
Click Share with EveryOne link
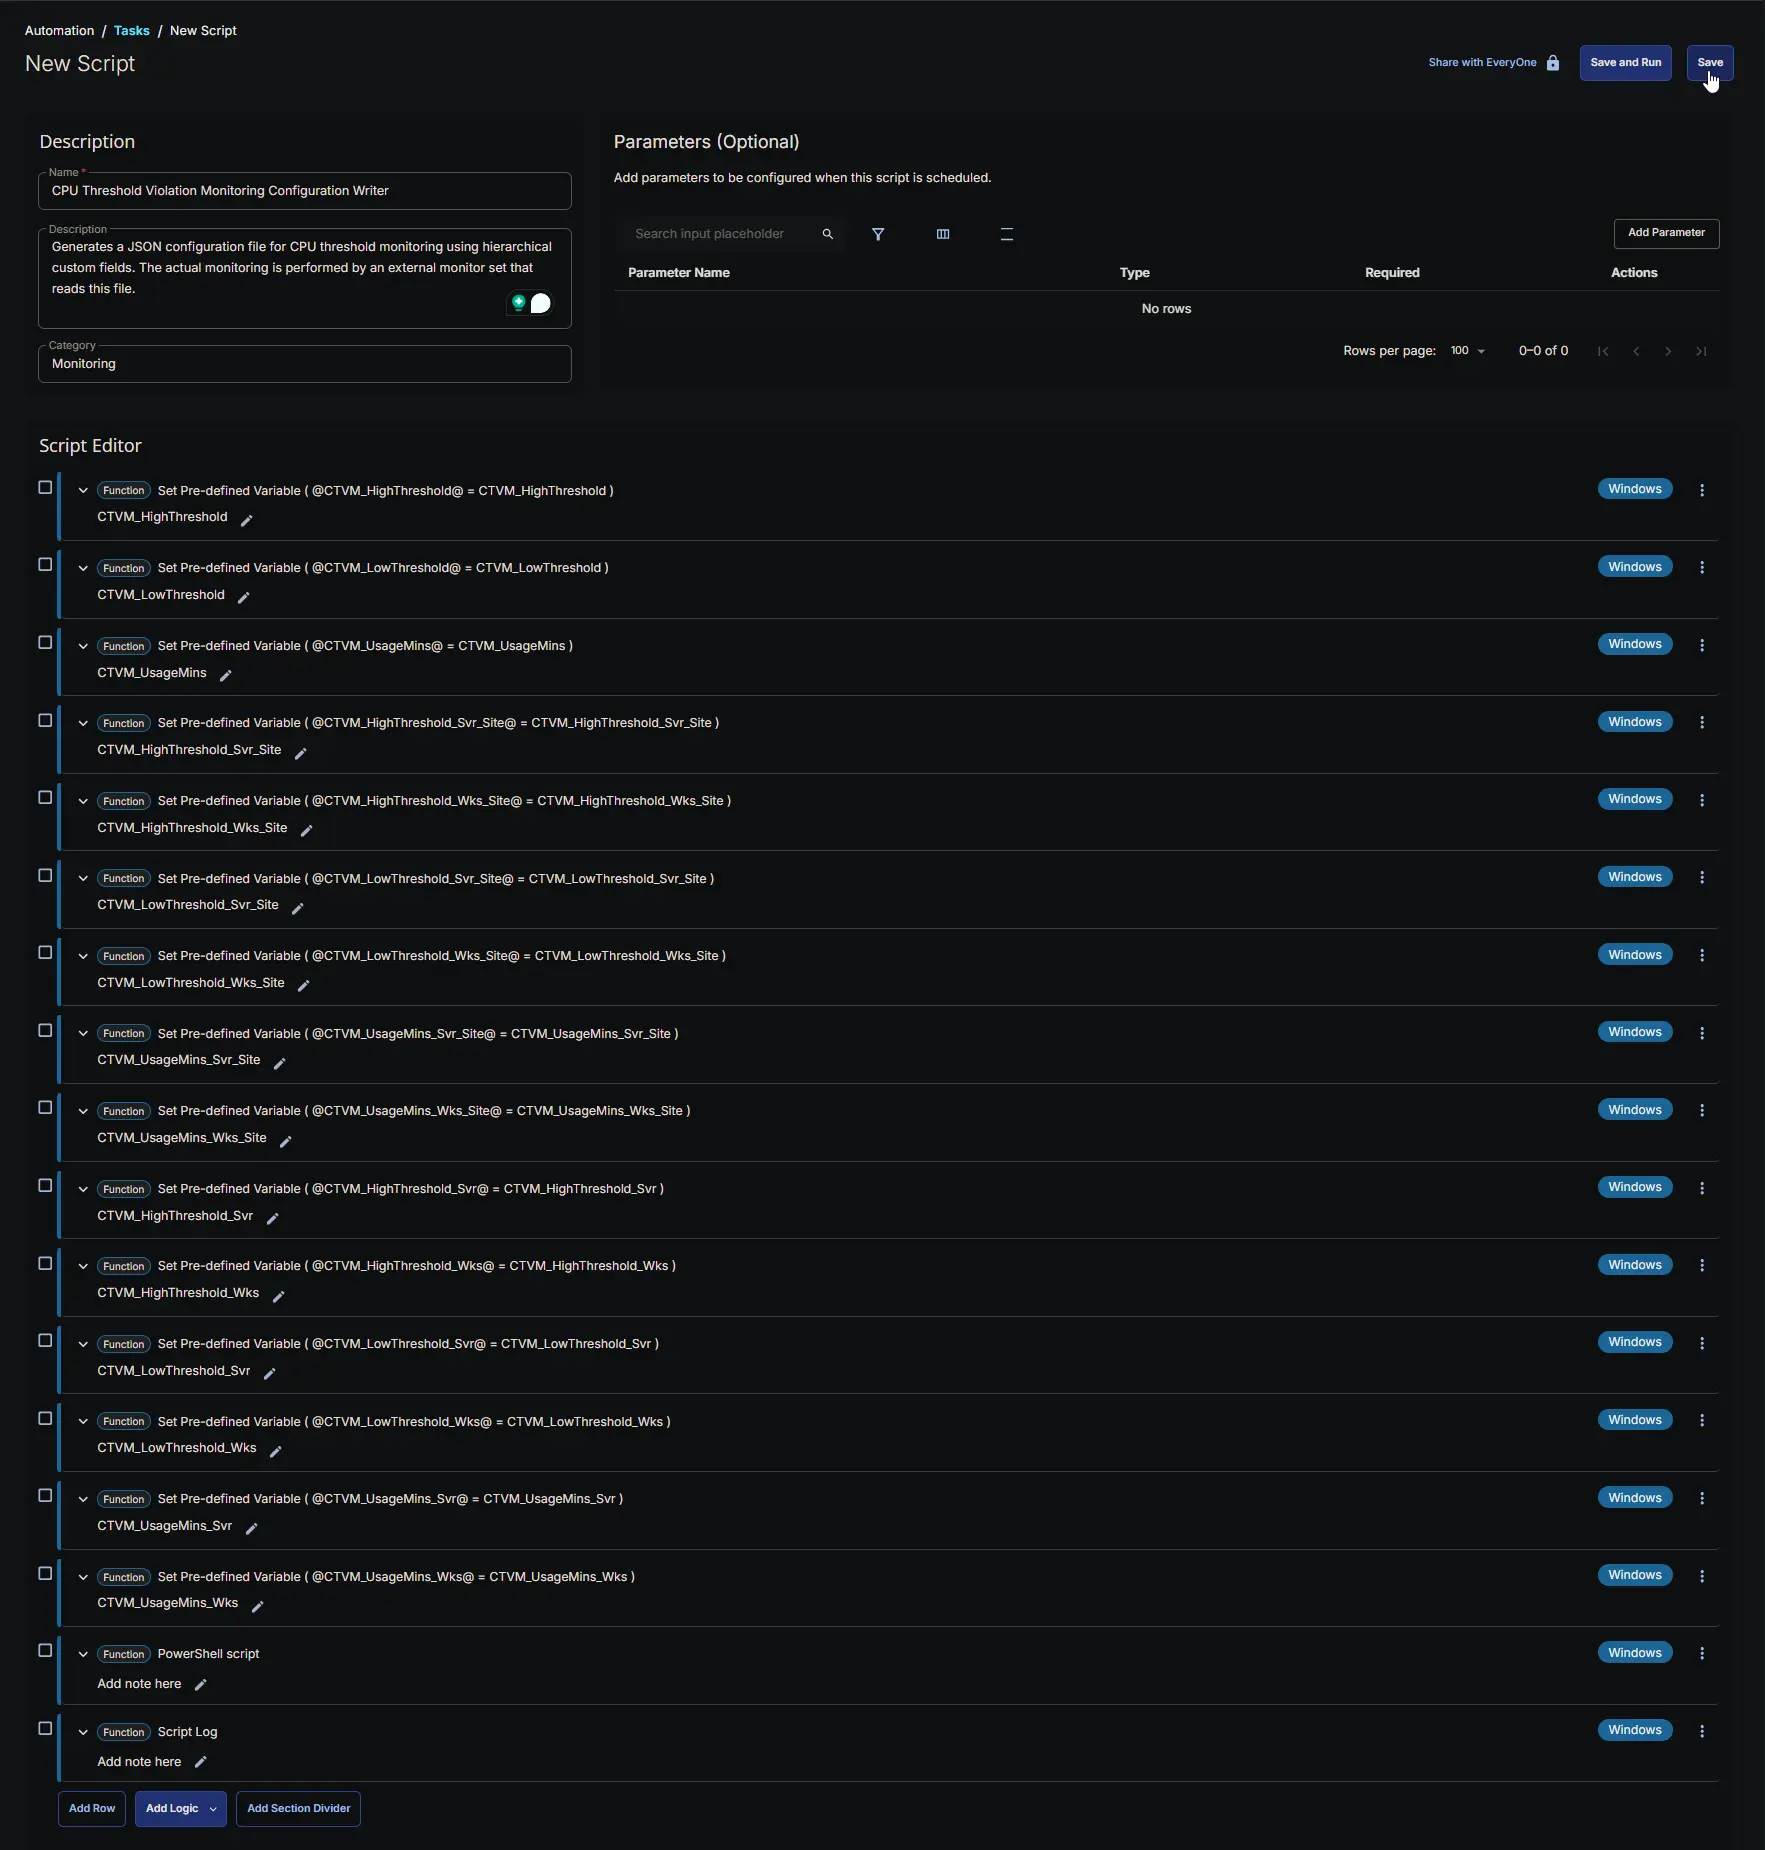tap(1482, 63)
